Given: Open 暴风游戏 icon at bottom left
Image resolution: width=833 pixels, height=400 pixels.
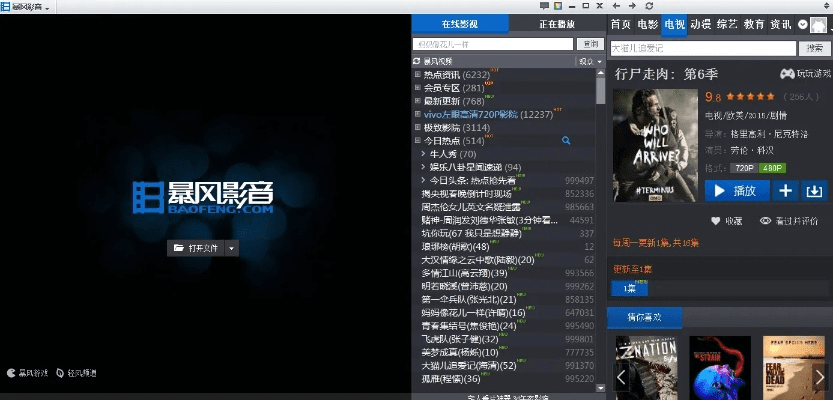Looking at the screenshot, I should 10,373.
